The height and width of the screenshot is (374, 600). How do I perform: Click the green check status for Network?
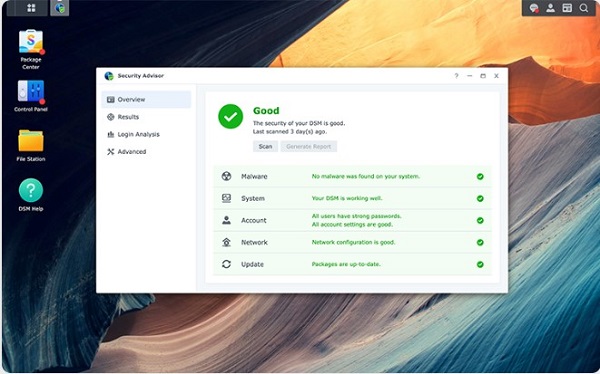click(x=480, y=242)
